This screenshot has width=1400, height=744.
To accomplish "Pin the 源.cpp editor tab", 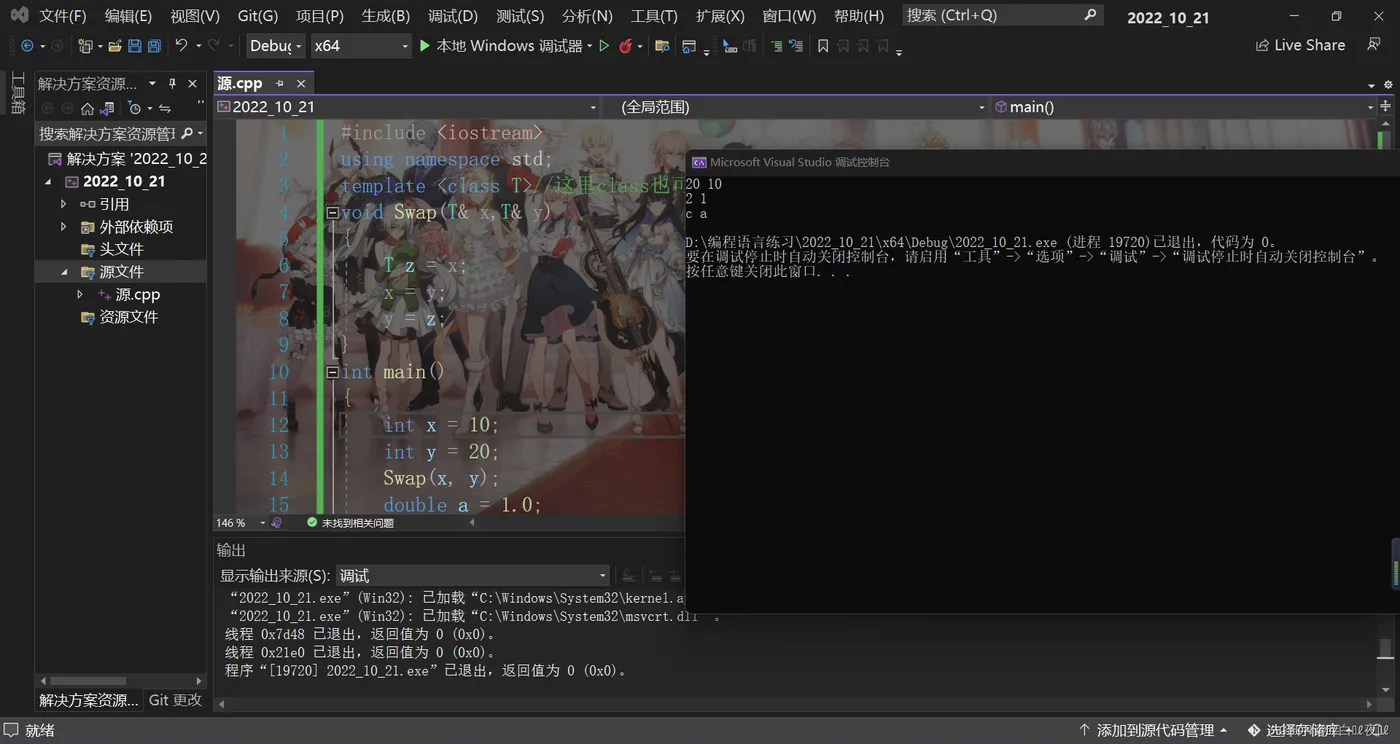I will [x=280, y=83].
